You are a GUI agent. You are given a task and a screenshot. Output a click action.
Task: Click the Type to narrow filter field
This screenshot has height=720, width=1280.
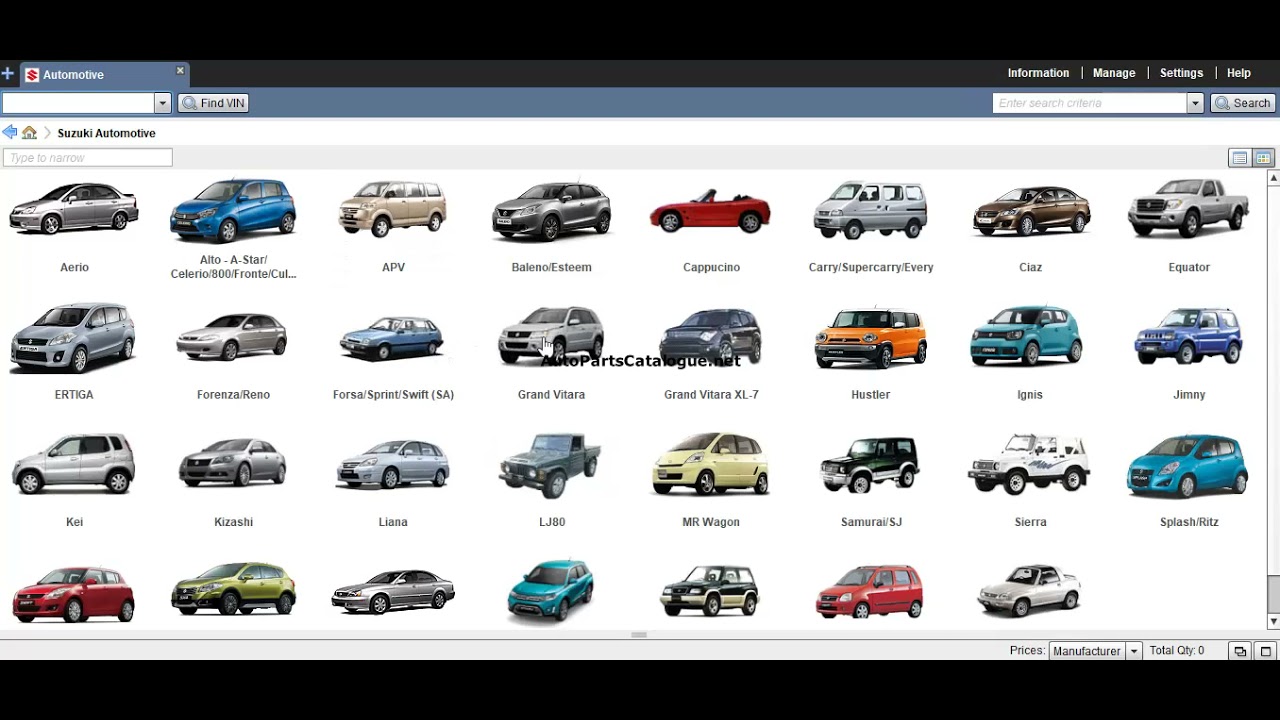[x=87, y=157]
